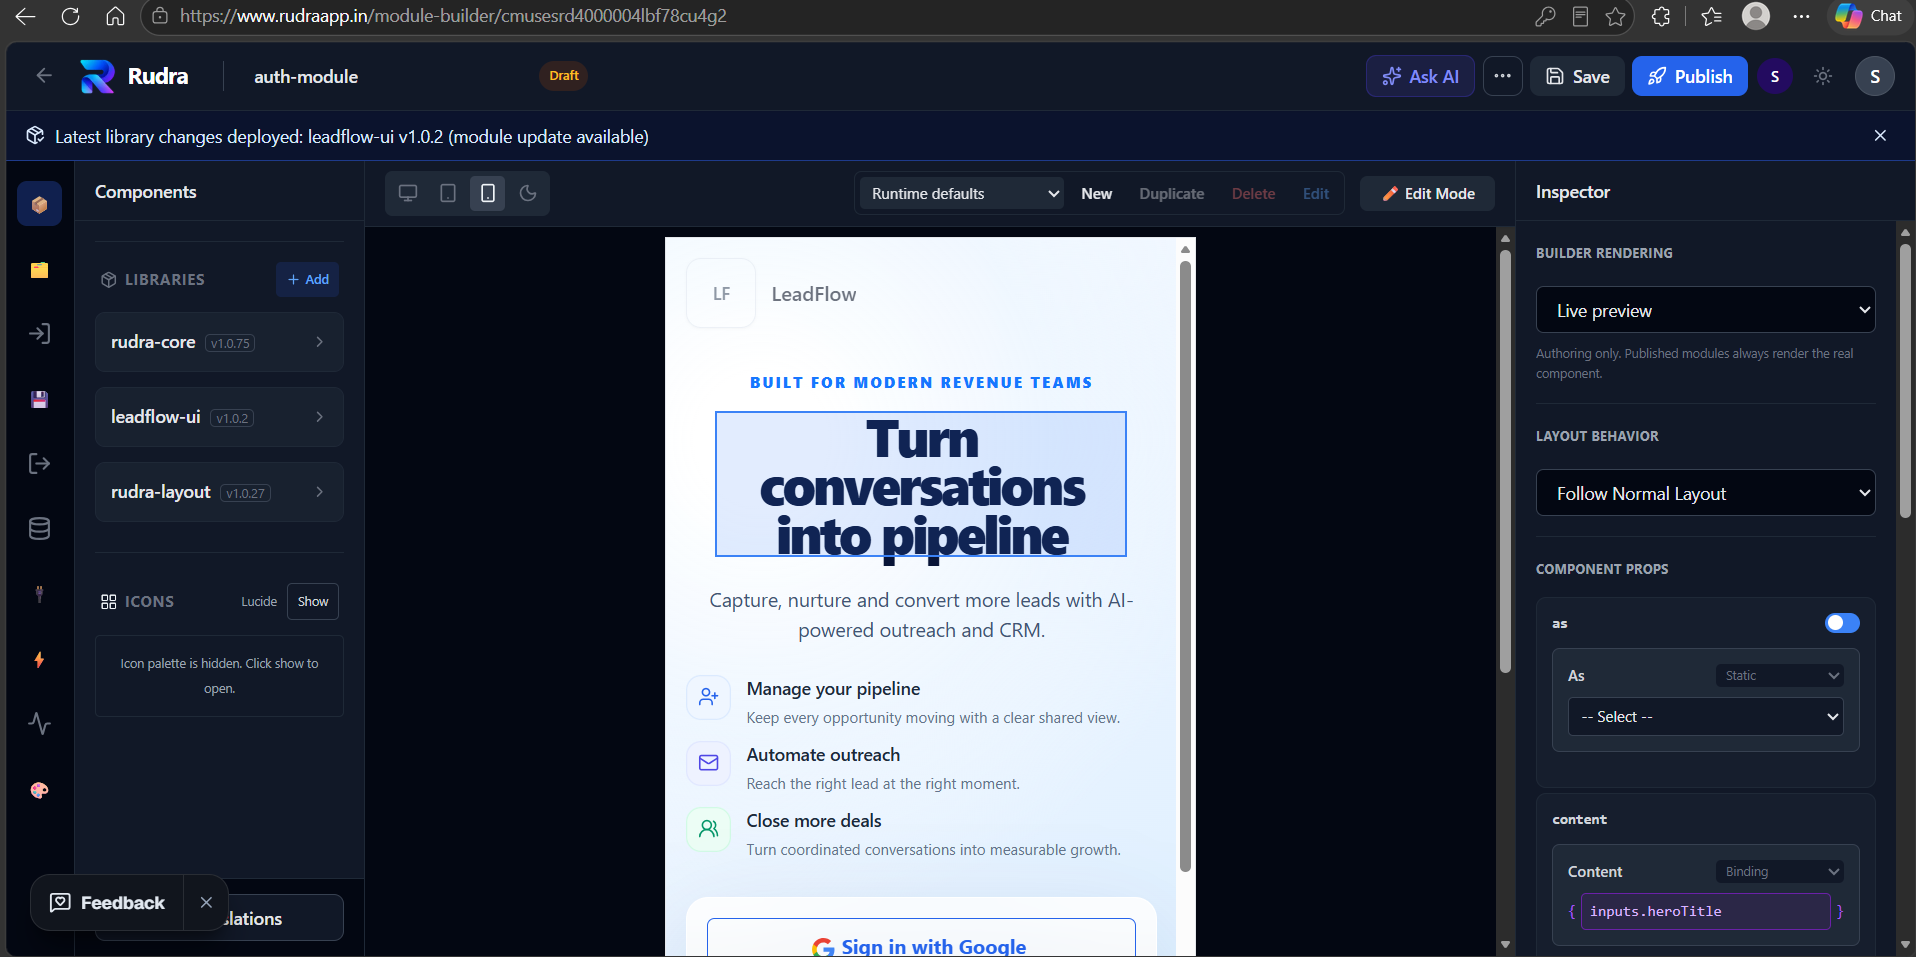This screenshot has width=1916, height=957.
Task: Add a new library
Action: tap(308, 279)
